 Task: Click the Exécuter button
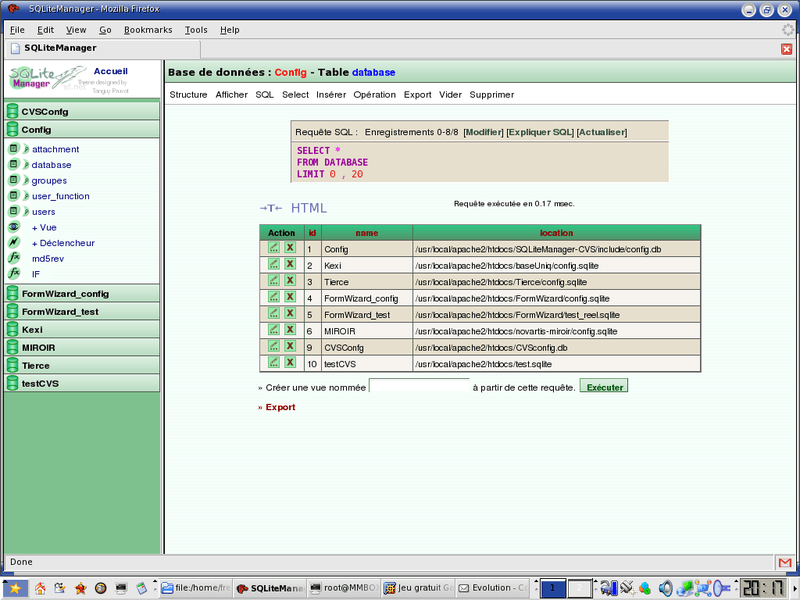pyautogui.click(x=604, y=386)
